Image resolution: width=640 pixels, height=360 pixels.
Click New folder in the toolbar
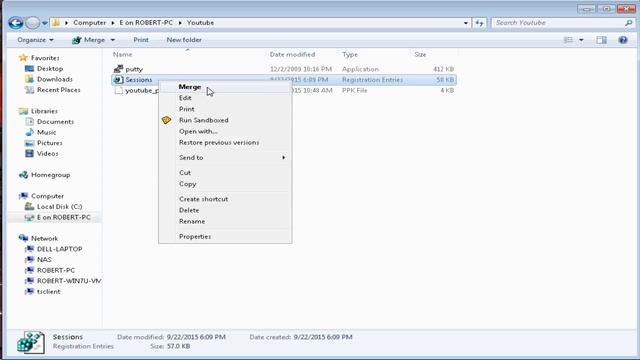pyautogui.click(x=184, y=40)
